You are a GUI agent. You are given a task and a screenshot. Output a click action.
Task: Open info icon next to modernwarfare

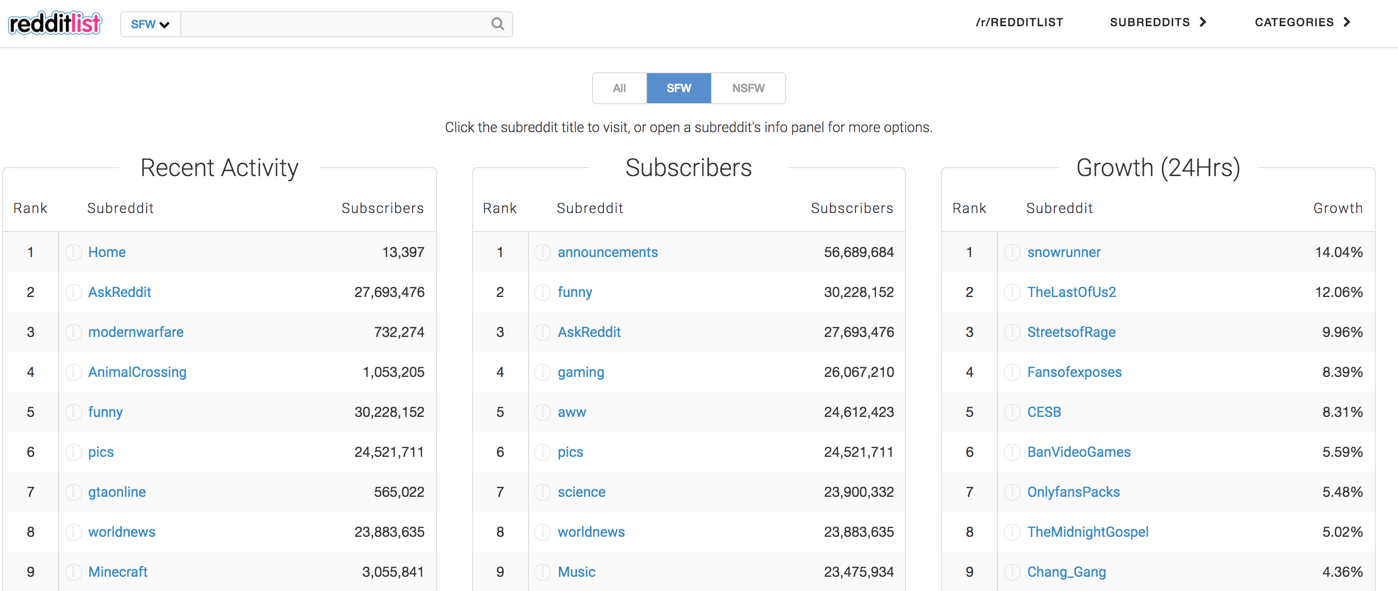coord(73,332)
